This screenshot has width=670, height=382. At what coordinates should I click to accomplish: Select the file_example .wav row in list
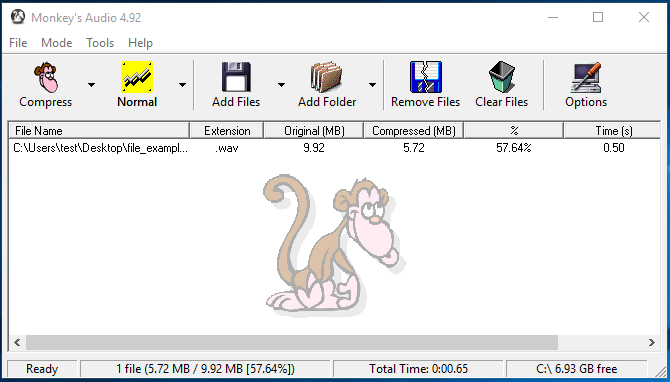335,148
